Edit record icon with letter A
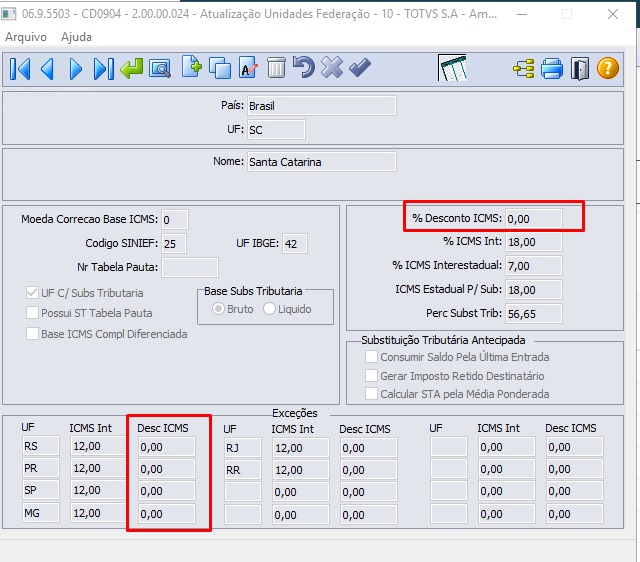This screenshot has width=640, height=562. 248,67
